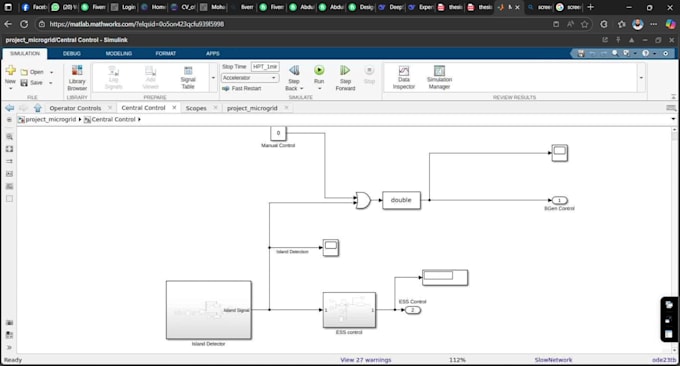Click the help question mark icon
This screenshot has height=366, width=680.
click(x=646, y=53)
